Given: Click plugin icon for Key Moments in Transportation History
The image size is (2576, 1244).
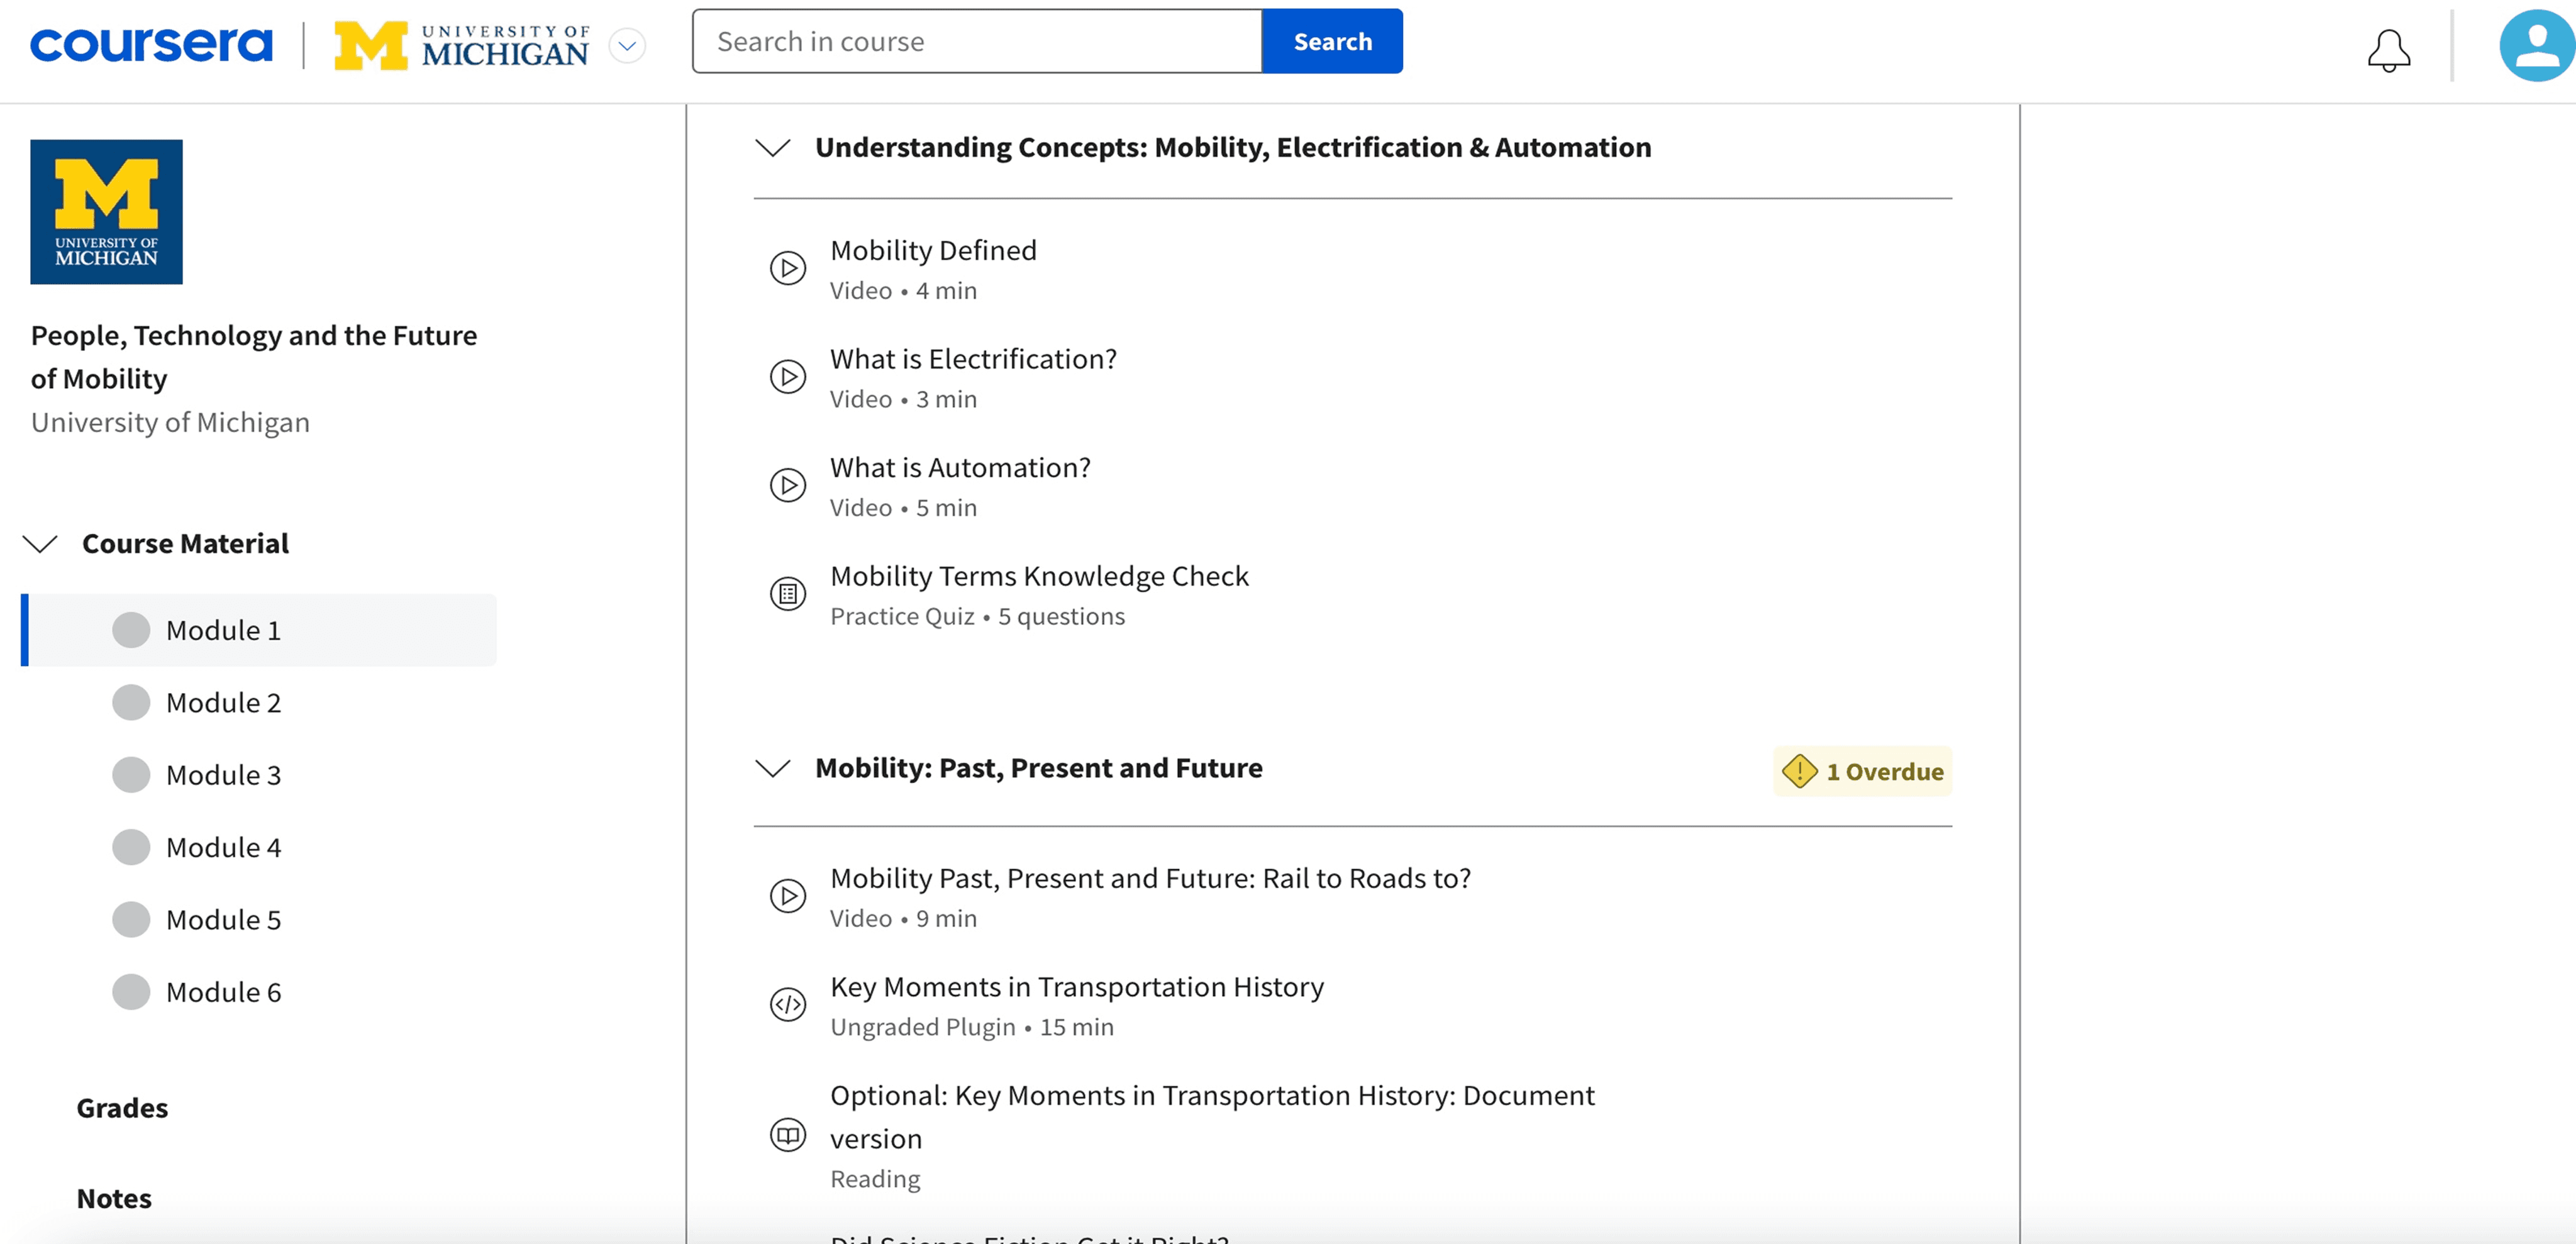Looking at the screenshot, I should pos(787,1004).
